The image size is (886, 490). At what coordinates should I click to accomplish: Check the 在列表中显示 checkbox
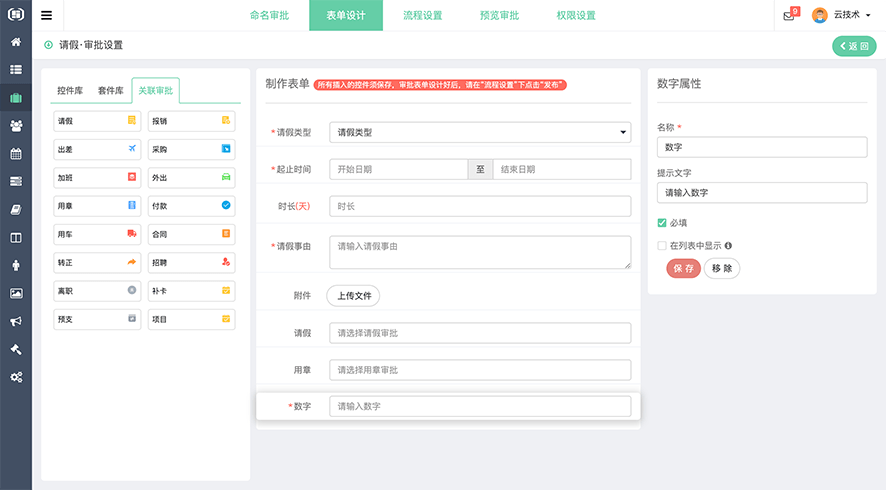coord(662,245)
